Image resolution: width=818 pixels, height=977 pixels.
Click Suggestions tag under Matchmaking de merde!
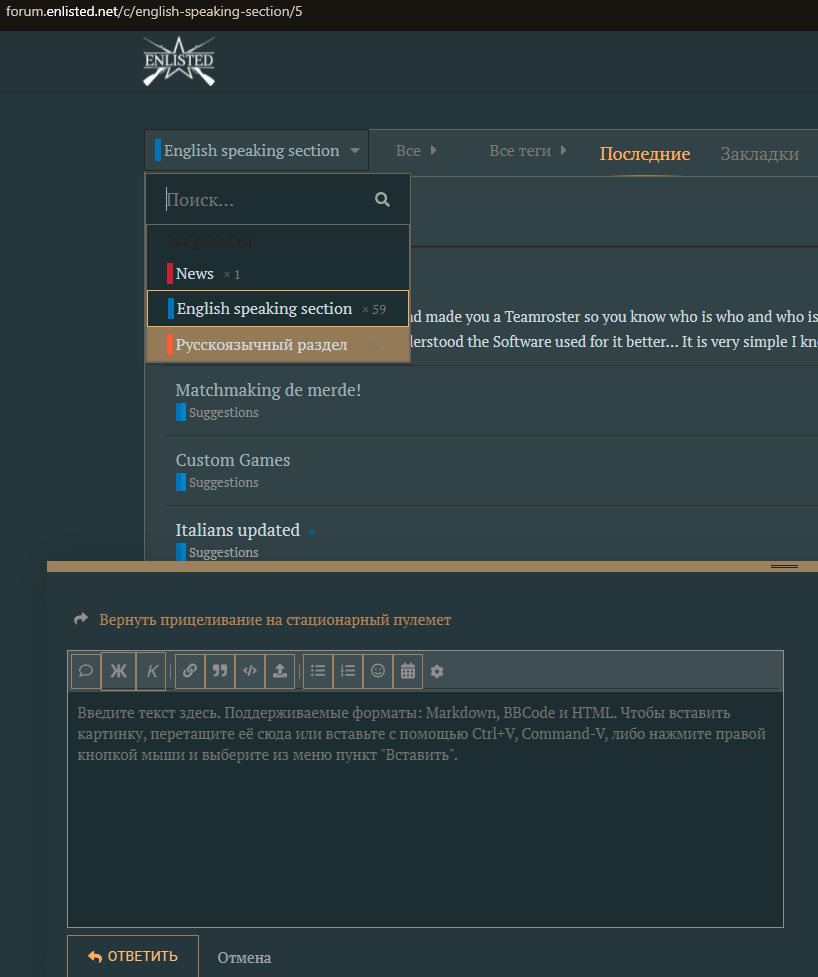pos(217,412)
